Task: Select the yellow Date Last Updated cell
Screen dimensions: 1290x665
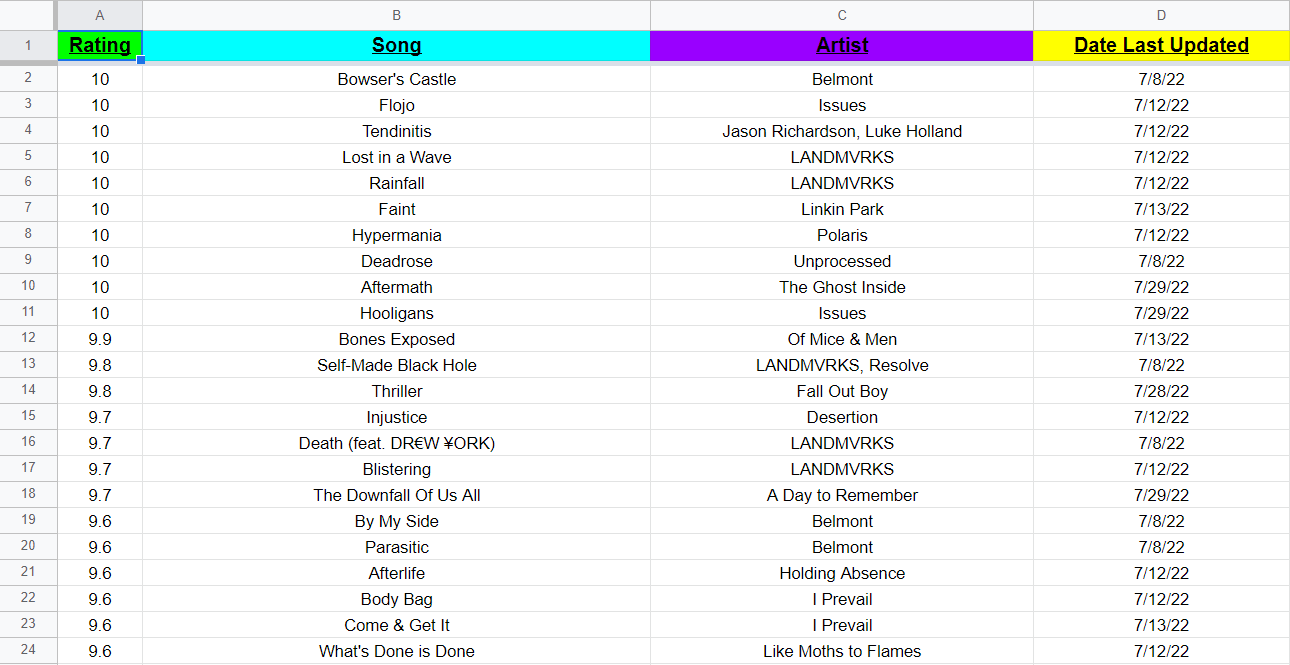Action: (x=1161, y=45)
